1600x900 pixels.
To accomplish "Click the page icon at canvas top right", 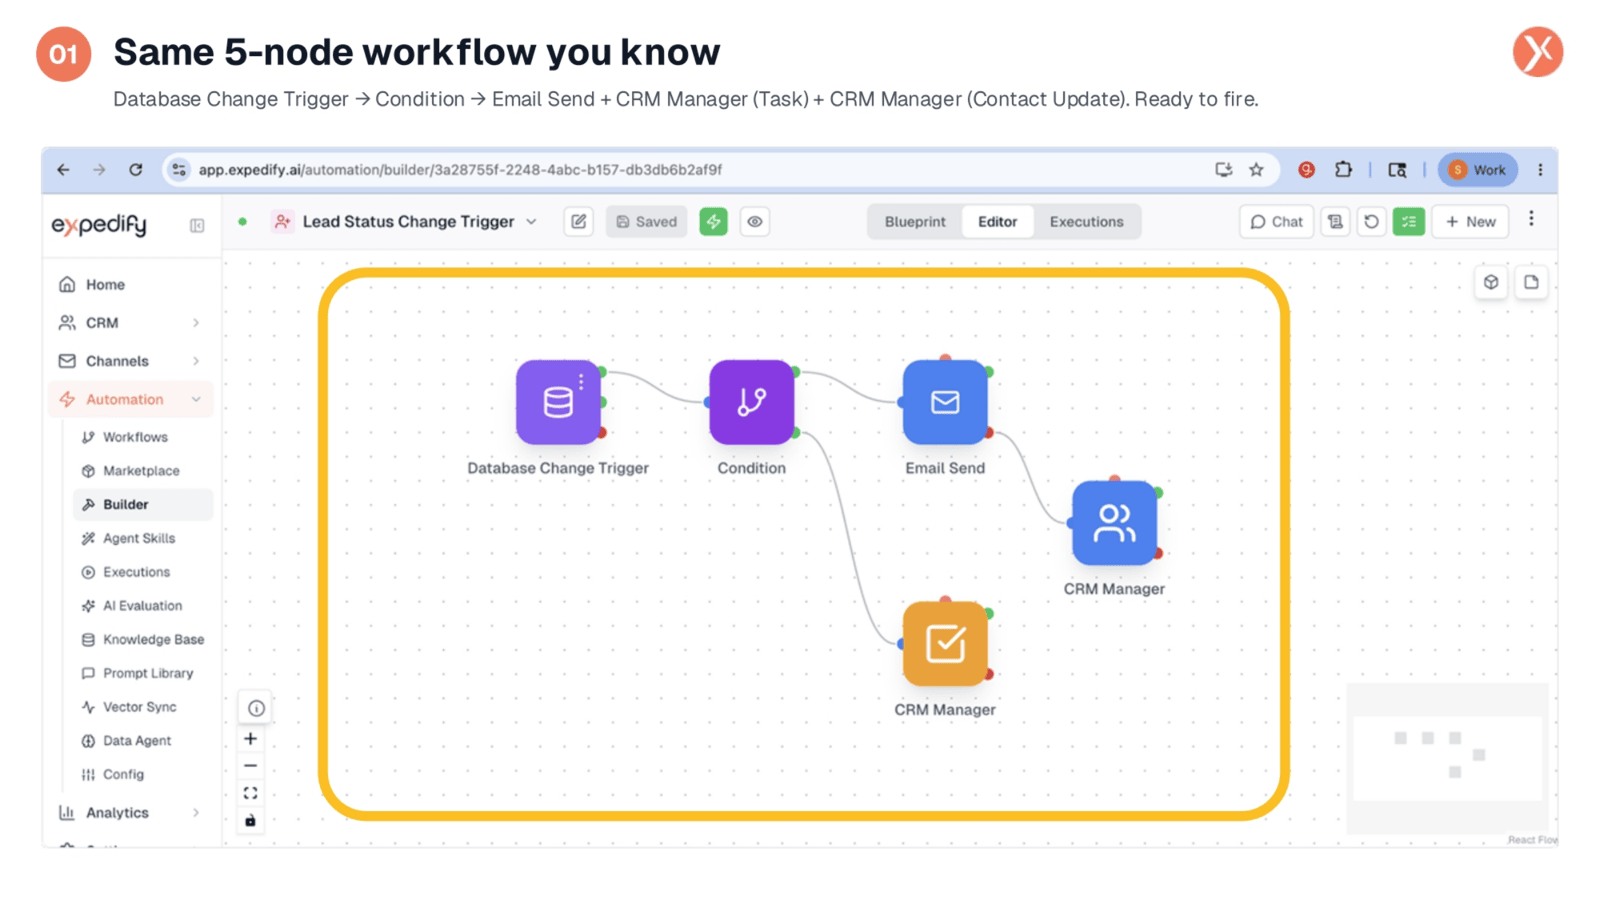I will click(x=1531, y=283).
